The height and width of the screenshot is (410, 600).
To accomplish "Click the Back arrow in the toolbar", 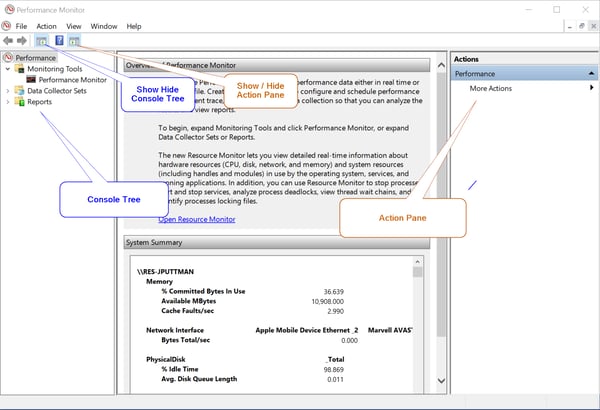I will coord(8,40).
